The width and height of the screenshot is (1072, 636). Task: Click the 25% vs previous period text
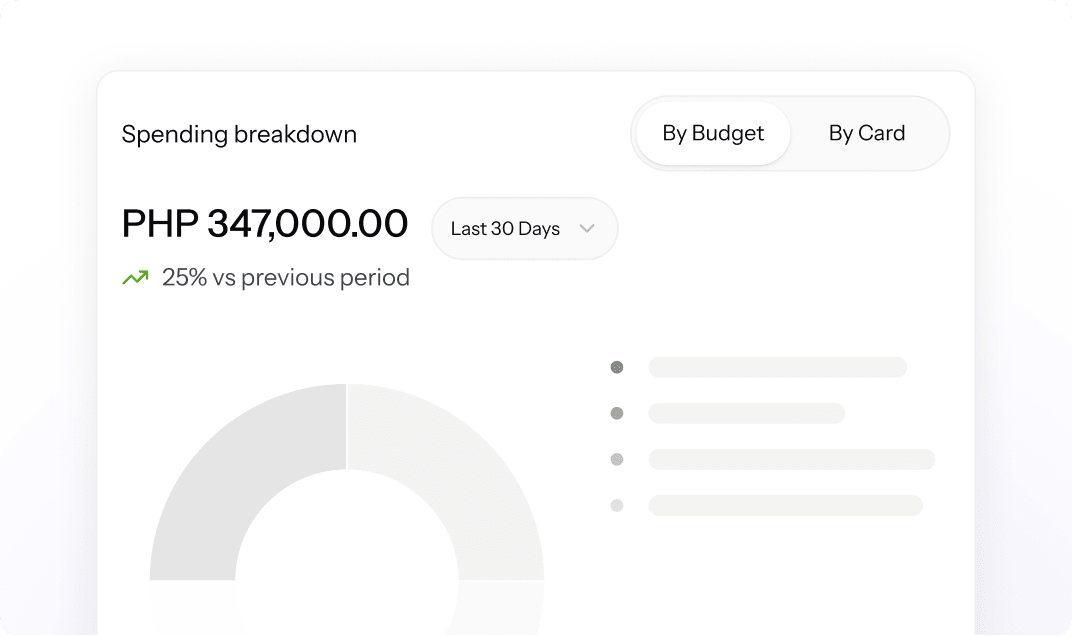click(x=286, y=278)
